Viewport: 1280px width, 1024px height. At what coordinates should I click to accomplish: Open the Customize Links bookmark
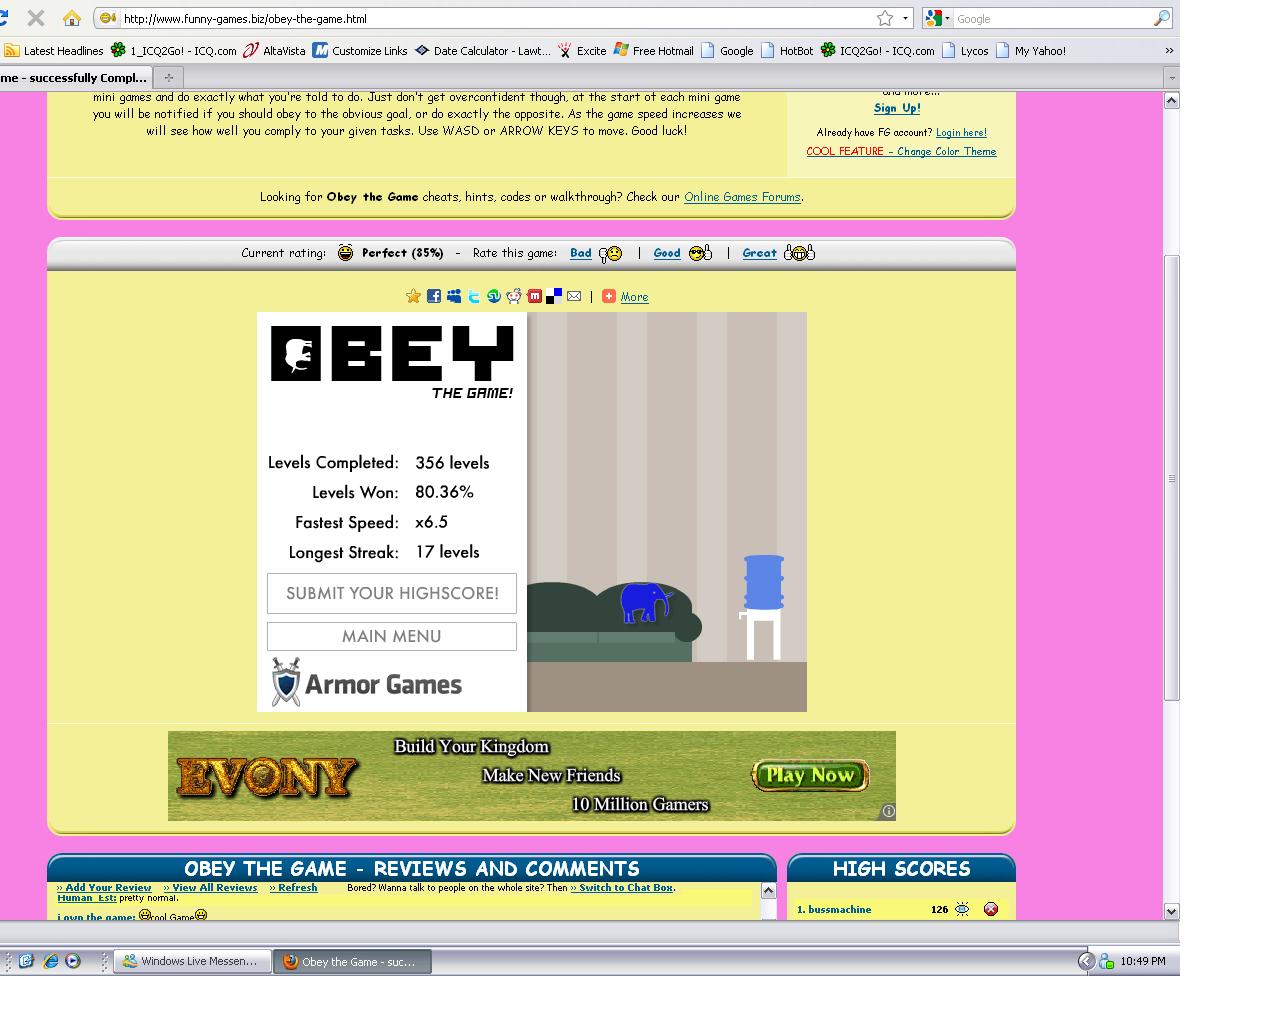coord(360,50)
